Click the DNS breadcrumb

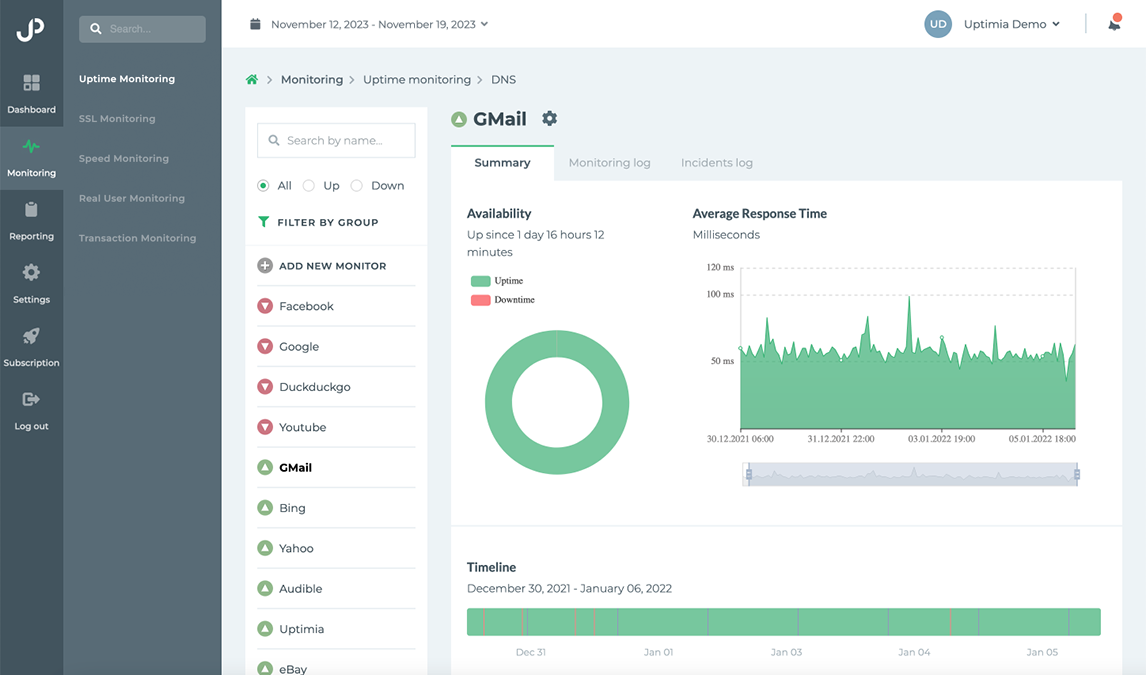pos(504,80)
